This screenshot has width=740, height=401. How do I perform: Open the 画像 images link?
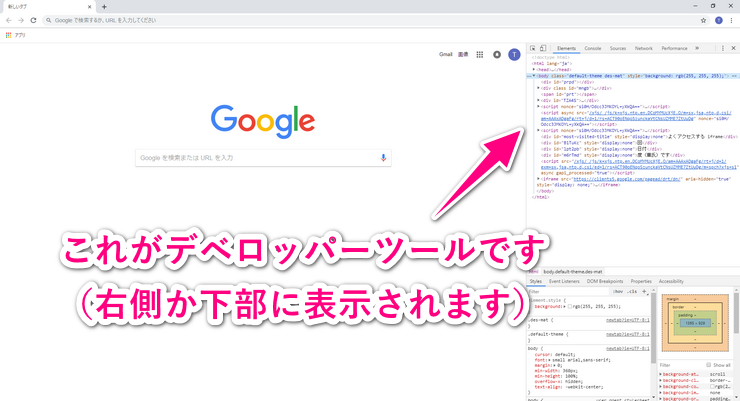(x=463, y=55)
